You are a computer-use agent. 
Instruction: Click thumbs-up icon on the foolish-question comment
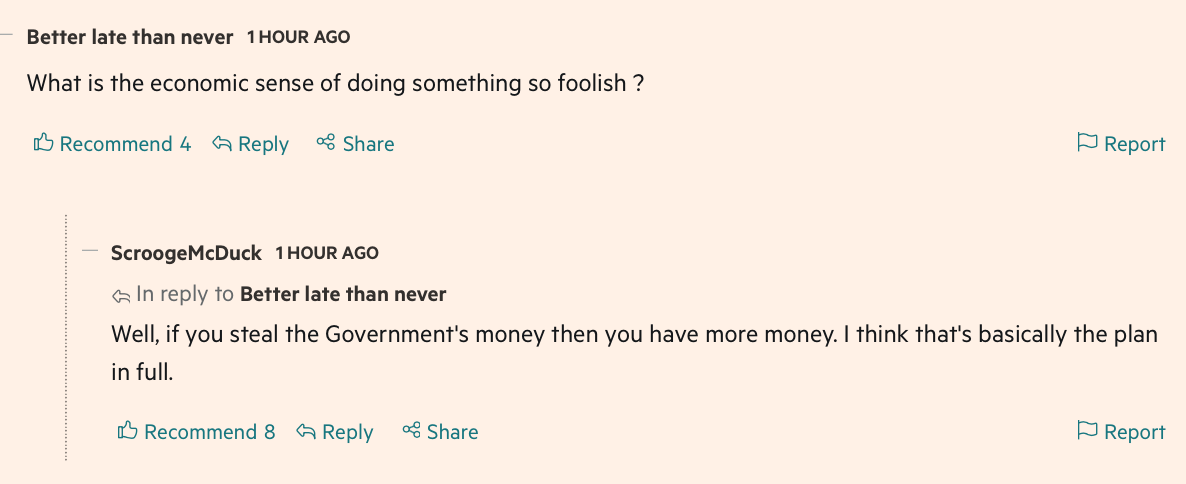[x=43, y=142]
